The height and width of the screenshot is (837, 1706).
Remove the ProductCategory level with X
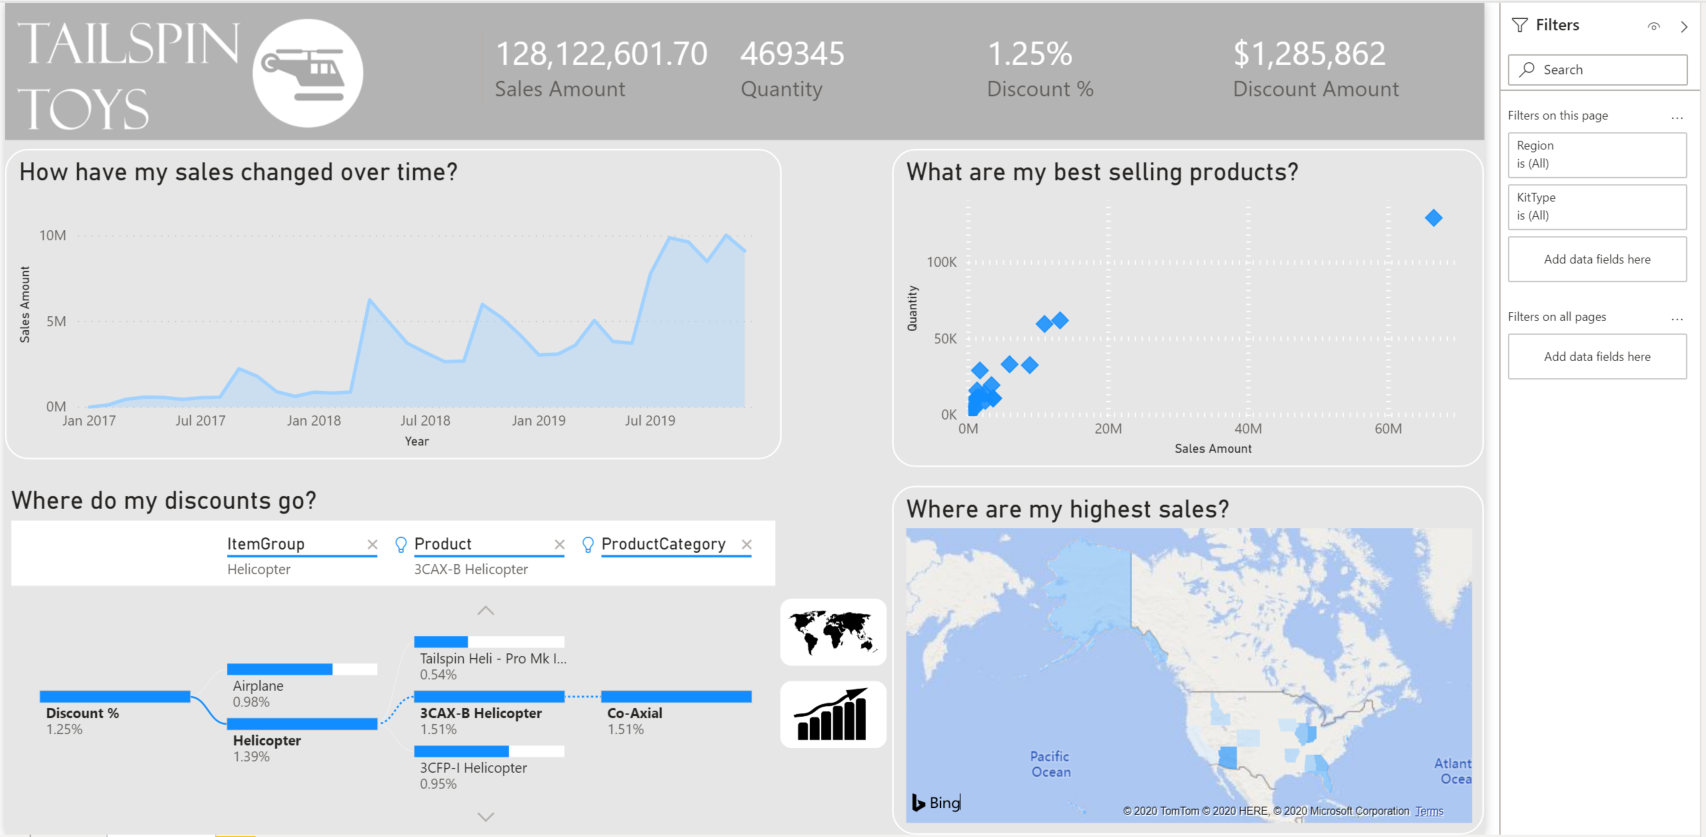click(746, 544)
